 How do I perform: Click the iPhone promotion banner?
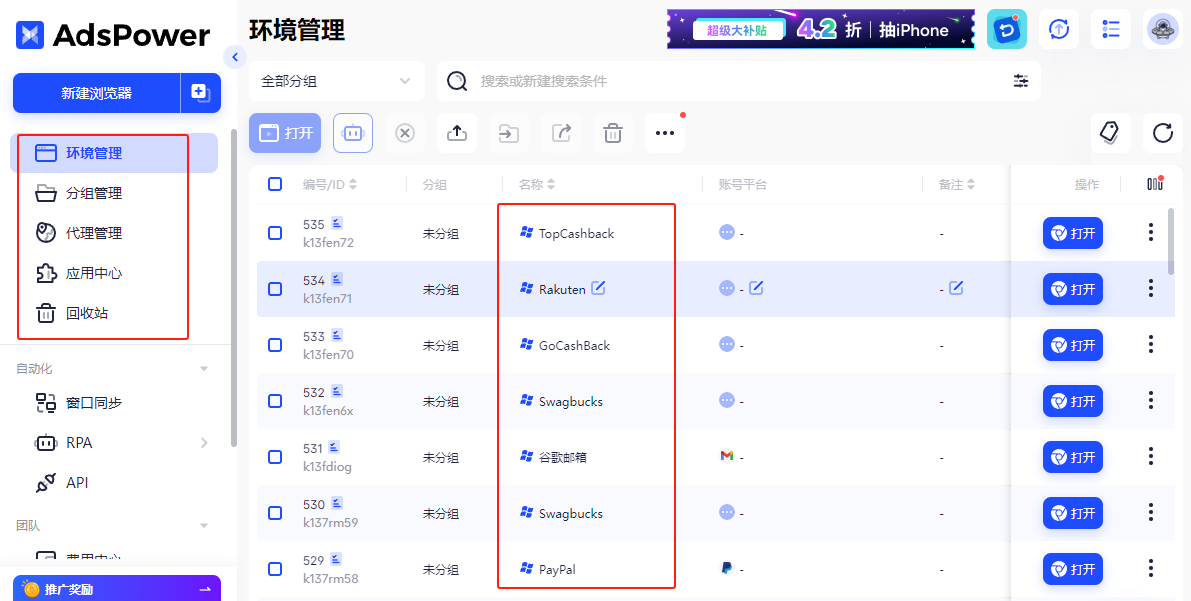821,30
